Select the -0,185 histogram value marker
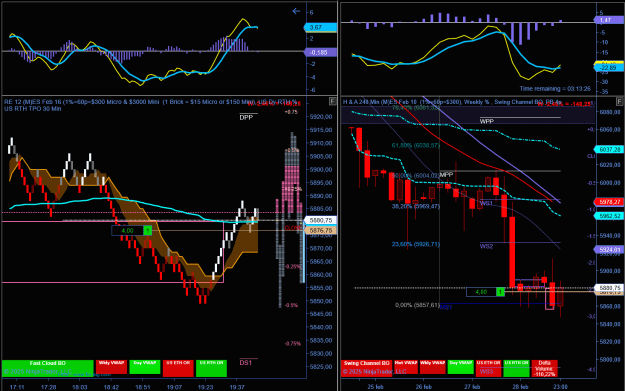The image size is (625, 391). [320, 52]
